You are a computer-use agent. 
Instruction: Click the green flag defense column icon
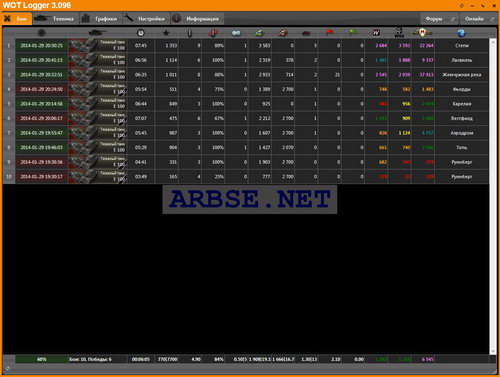tap(352, 32)
